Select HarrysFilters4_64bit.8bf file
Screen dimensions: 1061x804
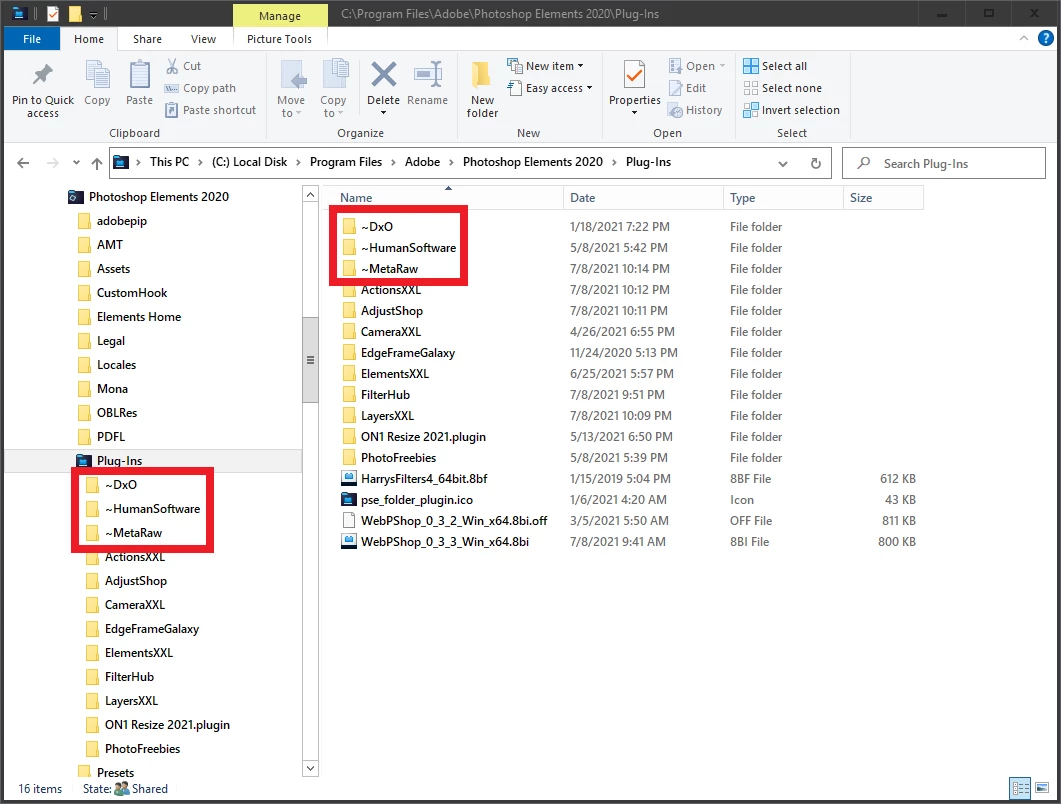[x=424, y=478]
